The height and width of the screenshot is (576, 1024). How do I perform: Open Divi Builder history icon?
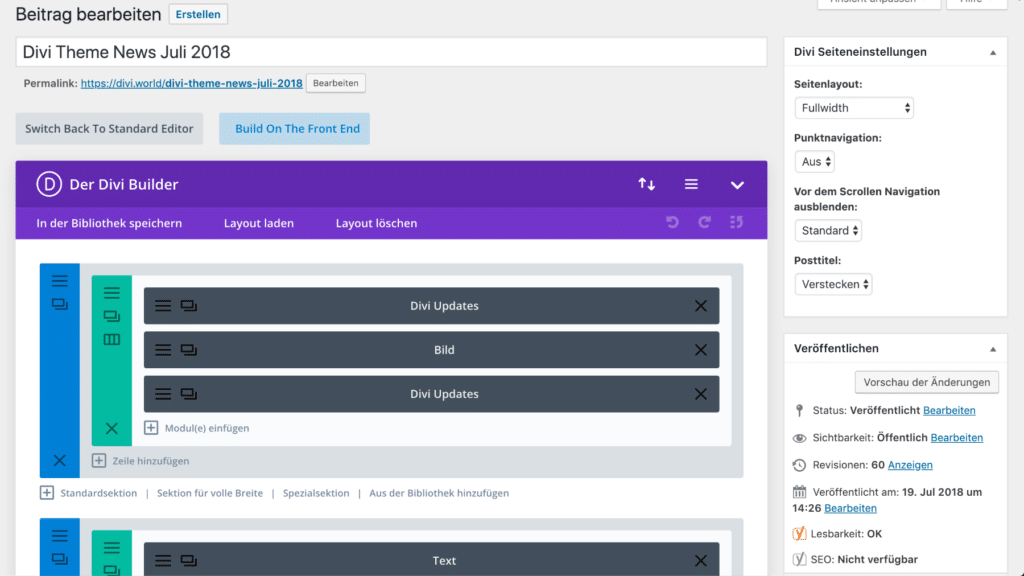(736, 222)
